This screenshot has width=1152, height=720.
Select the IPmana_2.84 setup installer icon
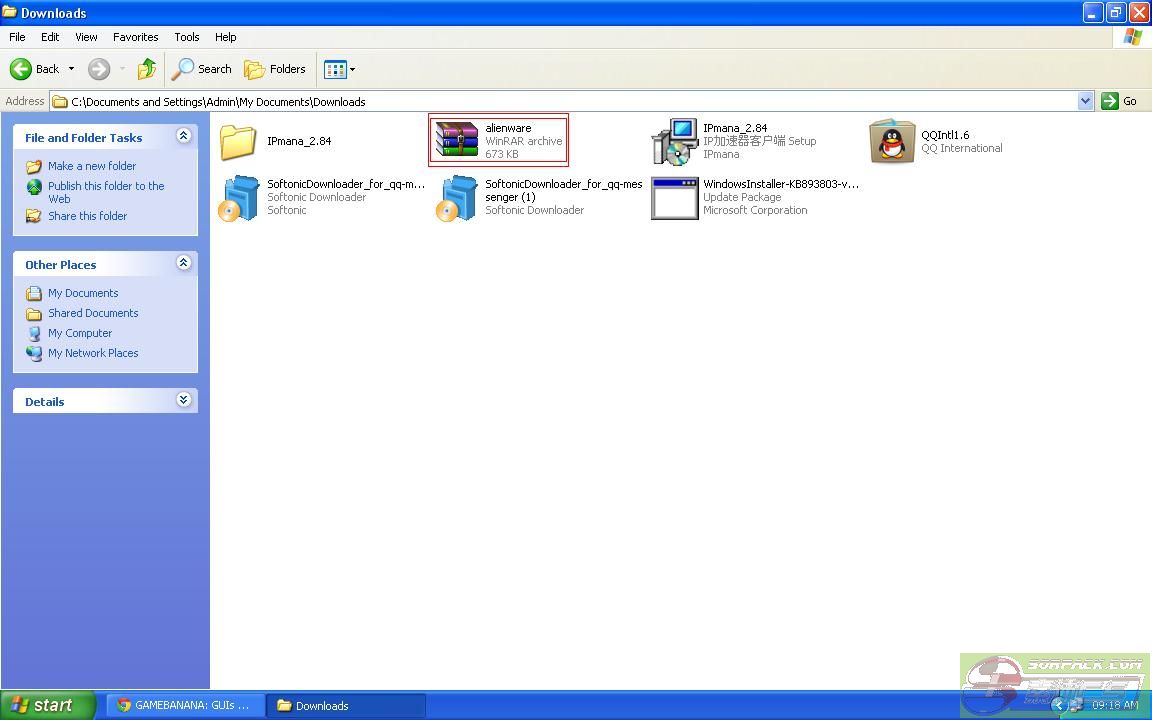[674, 141]
